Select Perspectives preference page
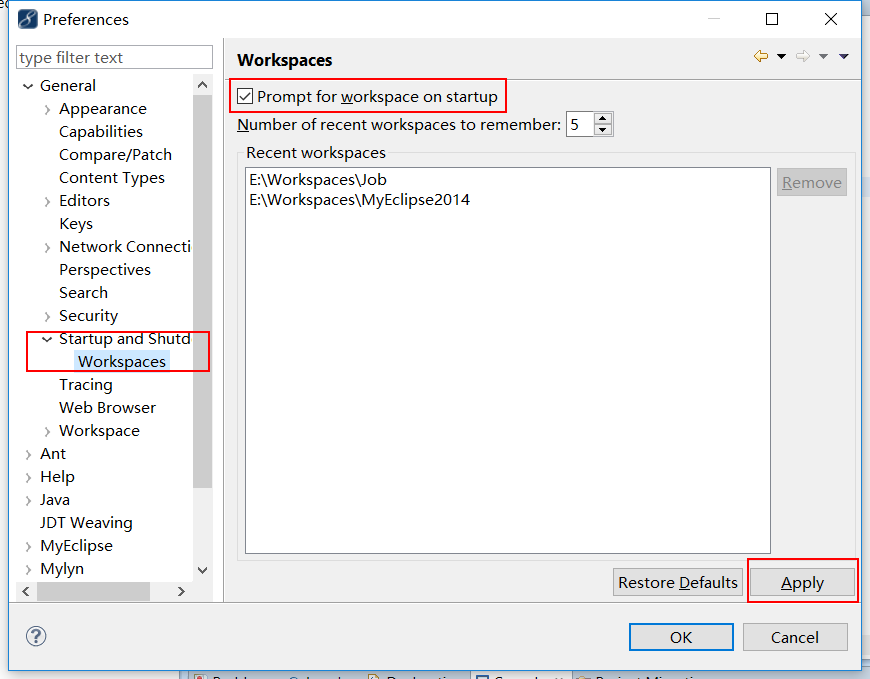The height and width of the screenshot is (679, 870). [x=105, y=270]
